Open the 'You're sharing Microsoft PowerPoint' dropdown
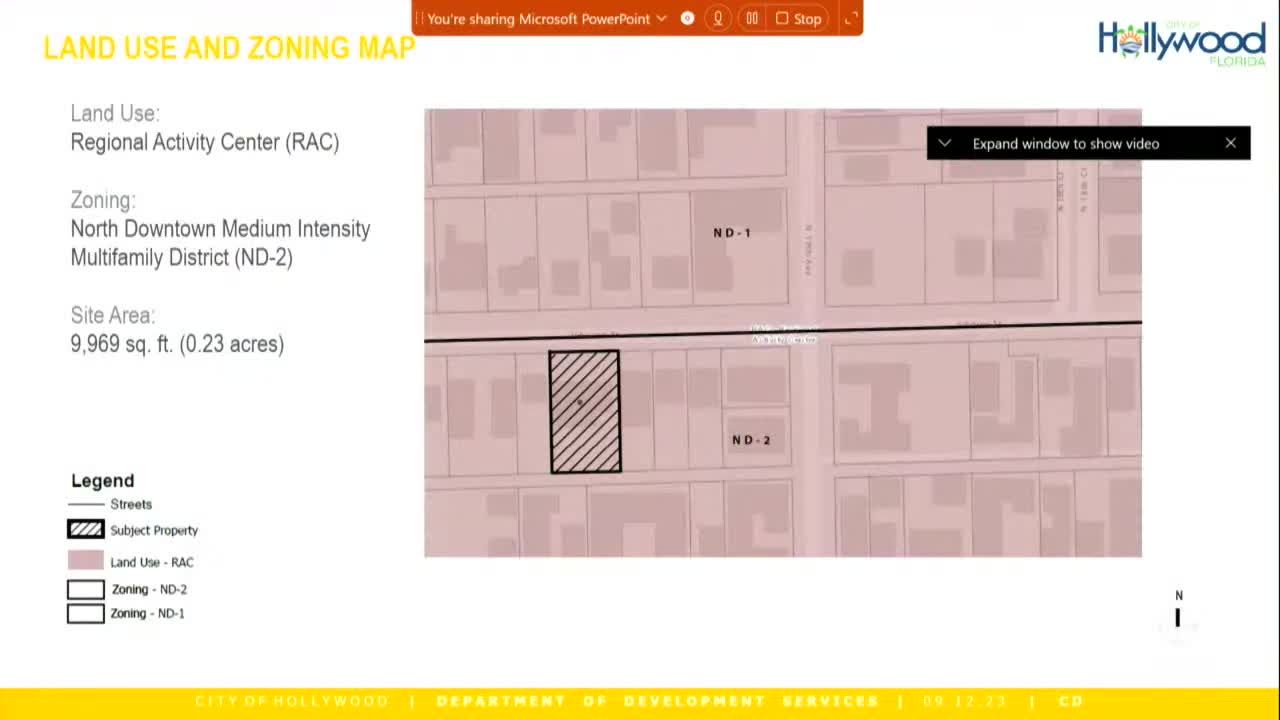This screenshot has height=720, width=1280. [661, 18]
